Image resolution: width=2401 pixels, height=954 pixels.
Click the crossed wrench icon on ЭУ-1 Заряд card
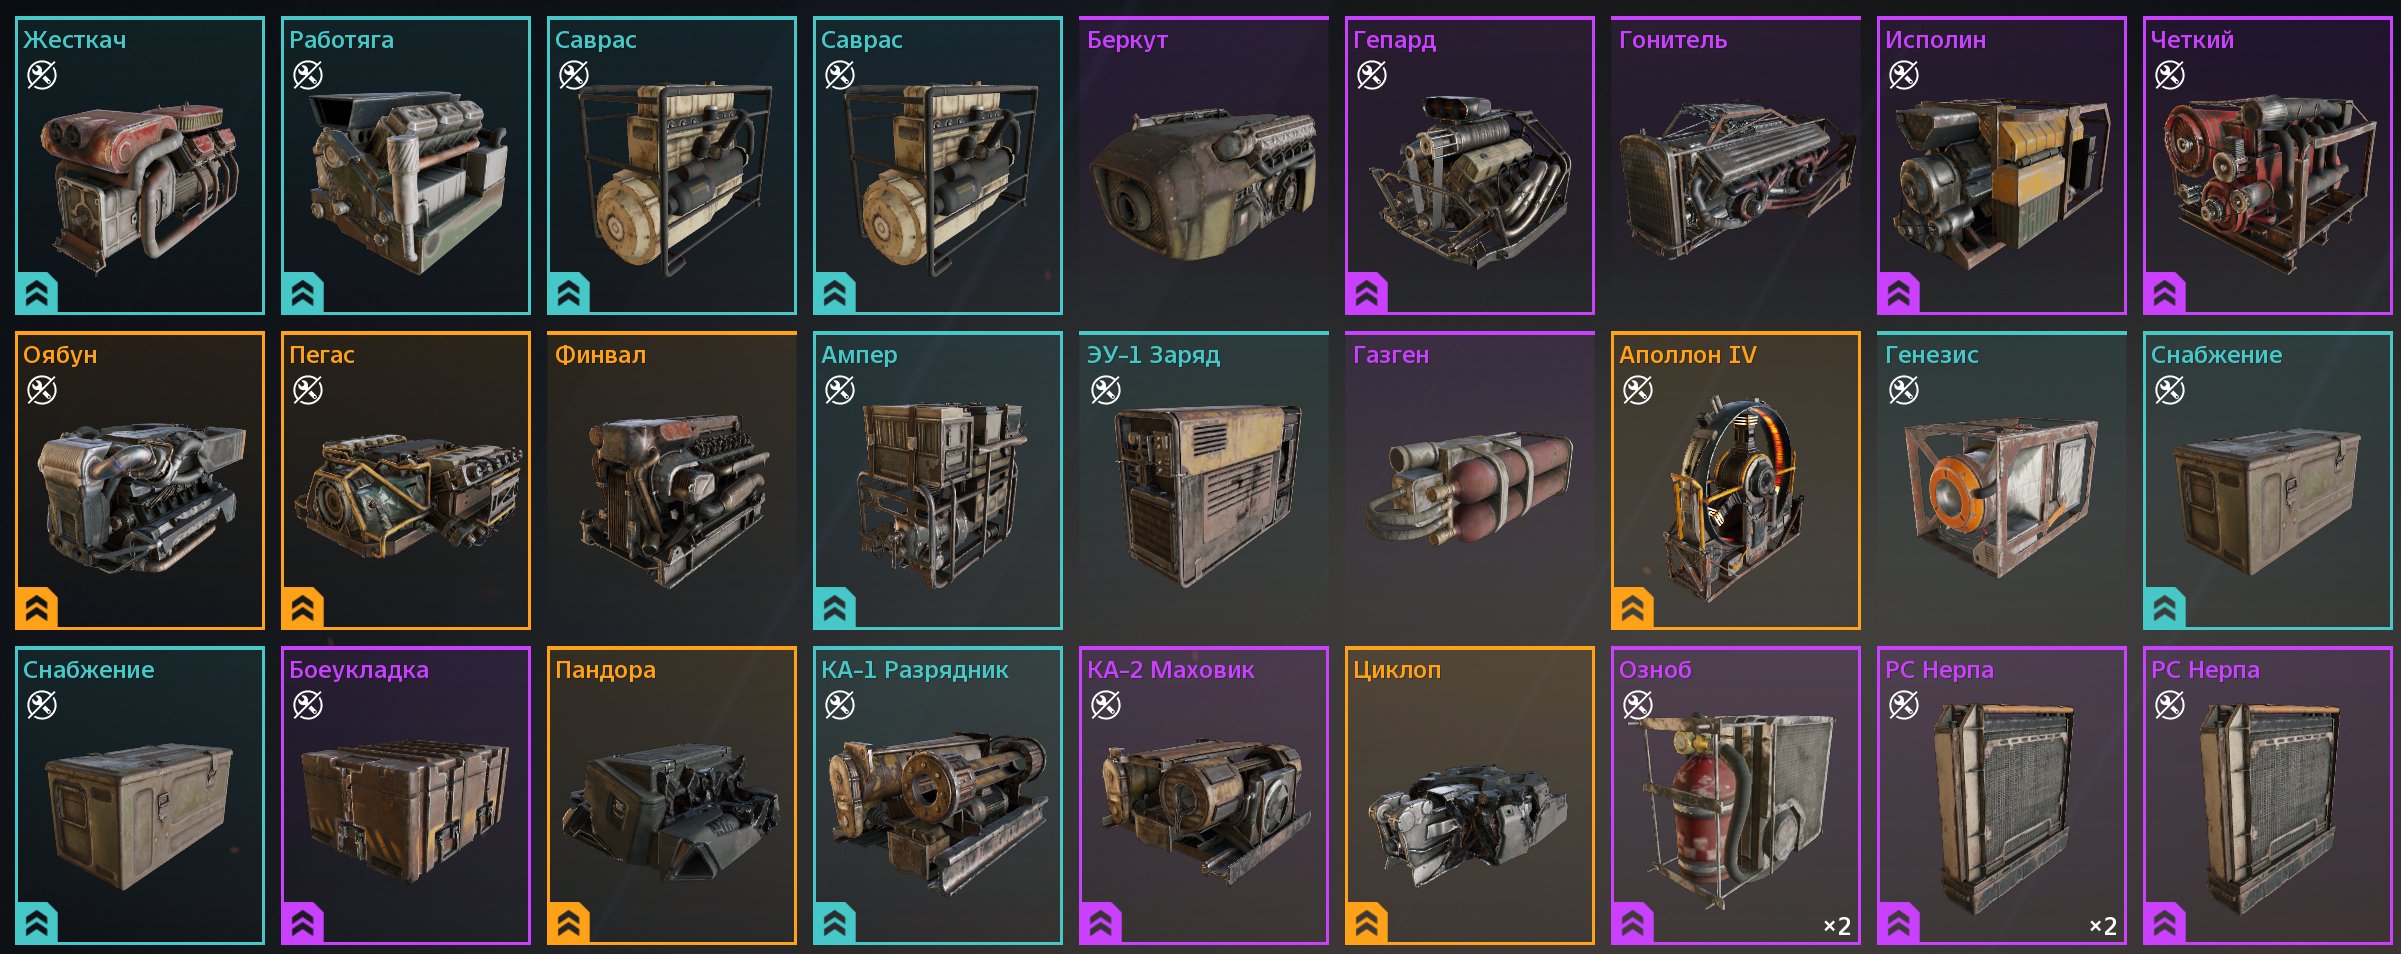pyautogui.click(x=1106, y=390)
